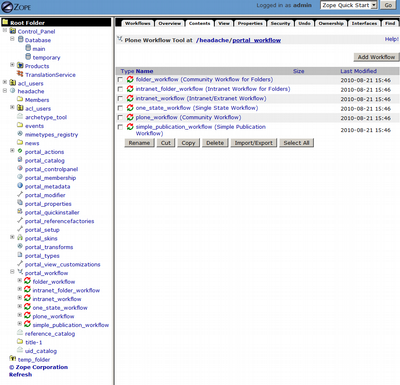Open the Workflows tab
The height and width of the screenshot is (385, 400).
pyautogui.click(x=138, y=23)
